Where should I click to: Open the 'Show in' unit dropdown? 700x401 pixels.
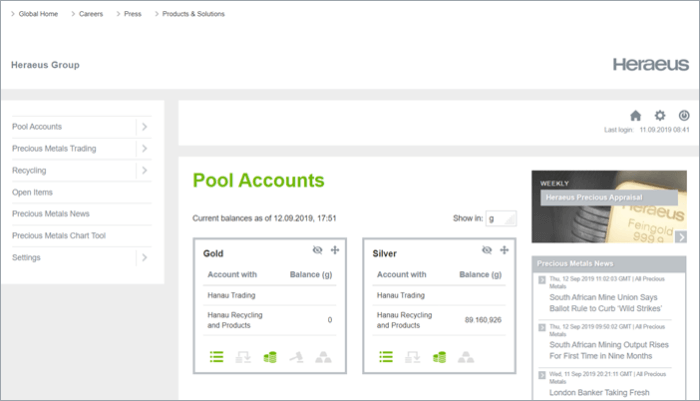pos(501,218)
